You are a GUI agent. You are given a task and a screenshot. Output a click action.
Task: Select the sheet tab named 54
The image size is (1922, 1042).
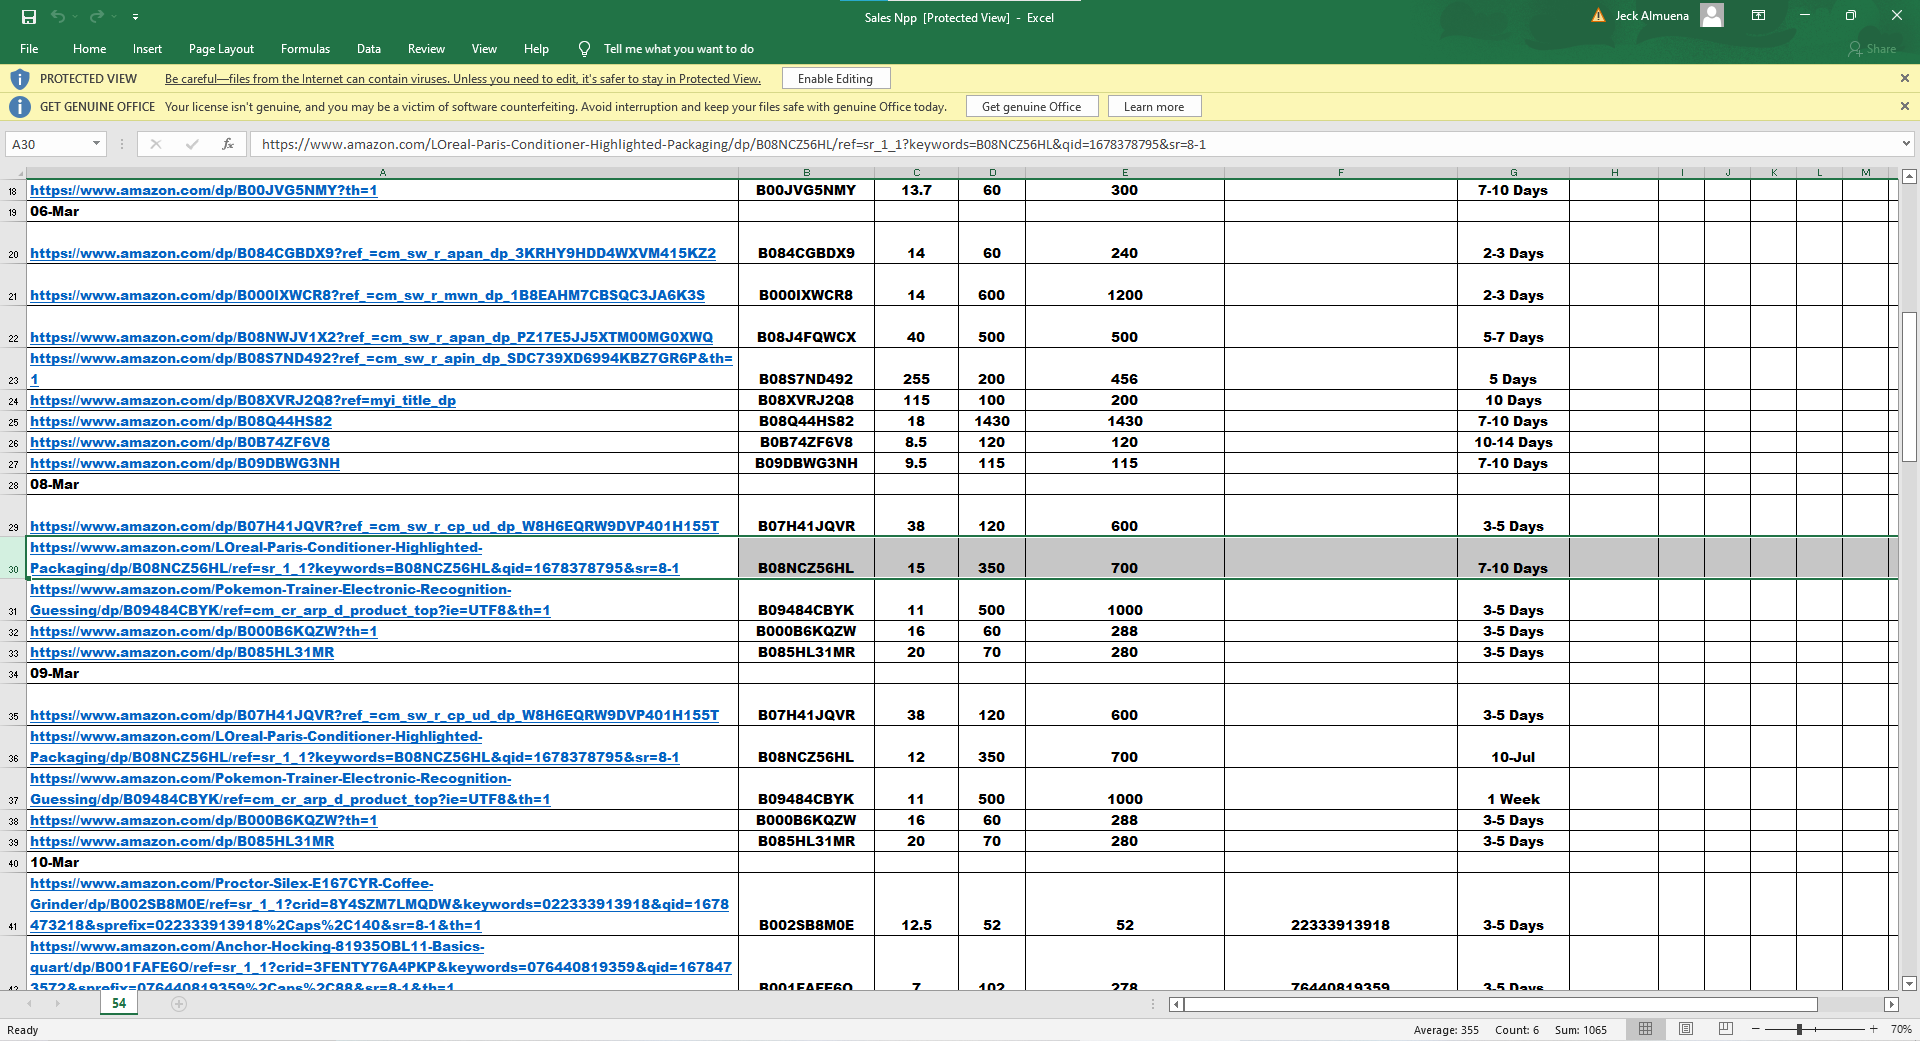coord(119,1003)
